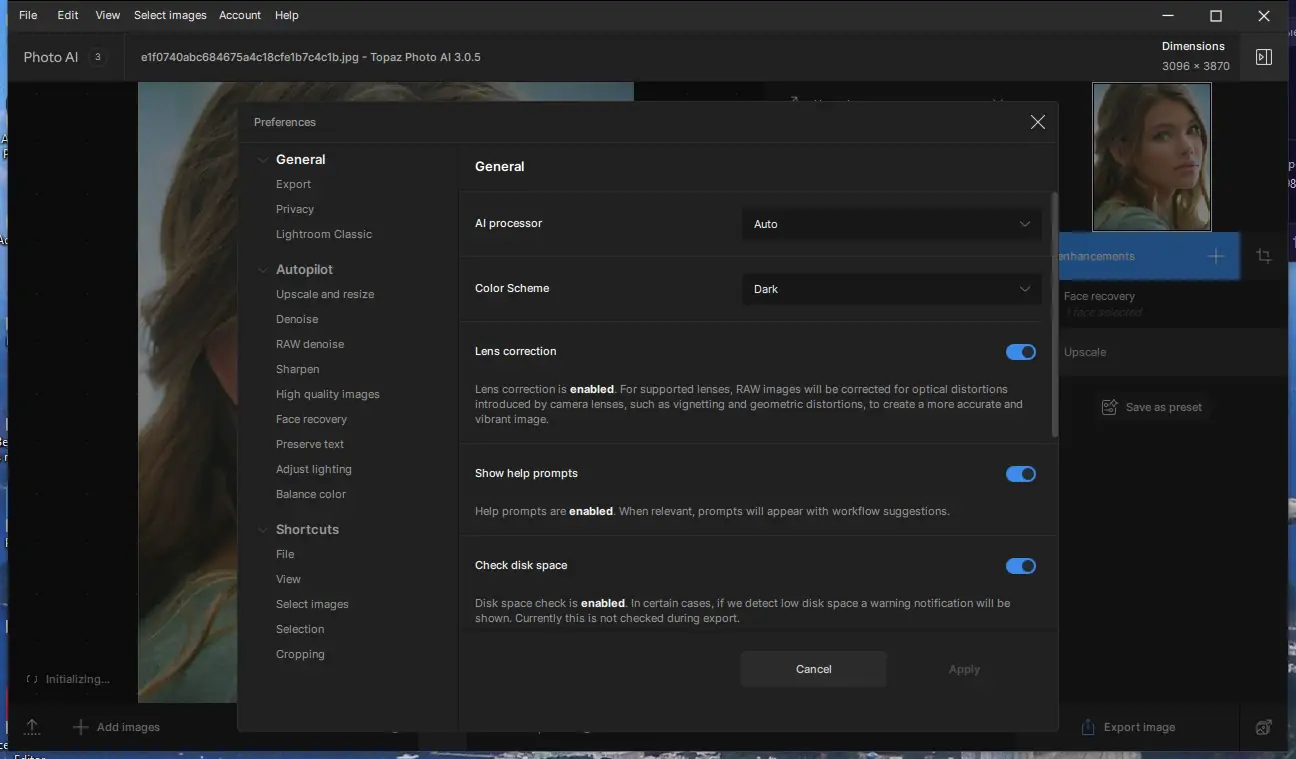Turn off Show help prompts switch
This screenshot has height=759, width=1296.
[x=1021, y=474]
